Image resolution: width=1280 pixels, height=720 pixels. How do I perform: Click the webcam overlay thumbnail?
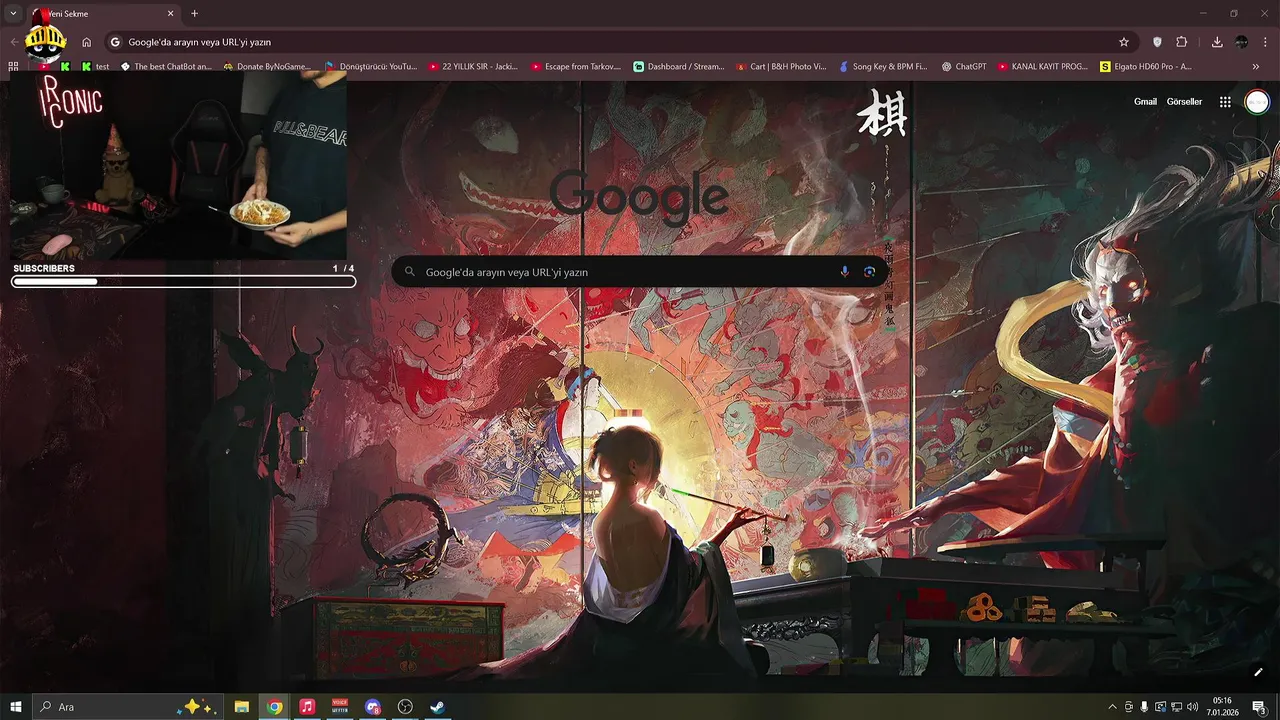click(x=178, y=166)
